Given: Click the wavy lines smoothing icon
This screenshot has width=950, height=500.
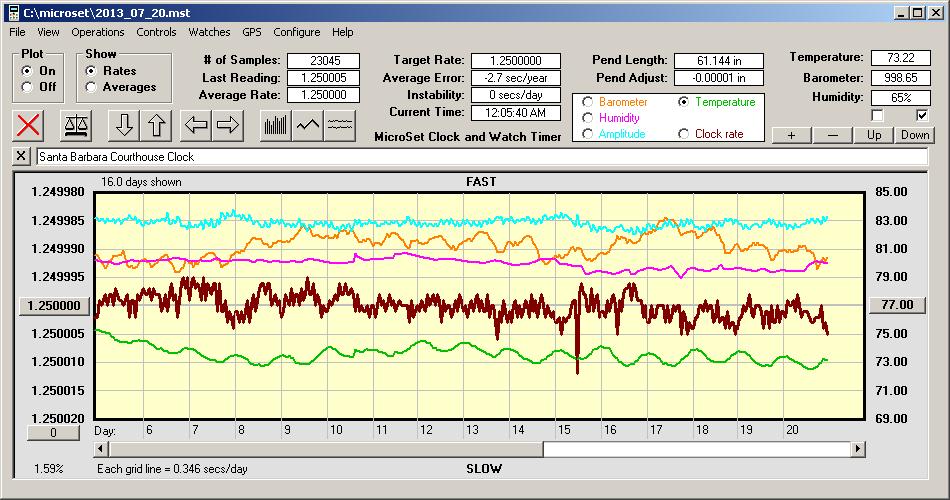Looking at the screenshot, I should pos(340,125).
